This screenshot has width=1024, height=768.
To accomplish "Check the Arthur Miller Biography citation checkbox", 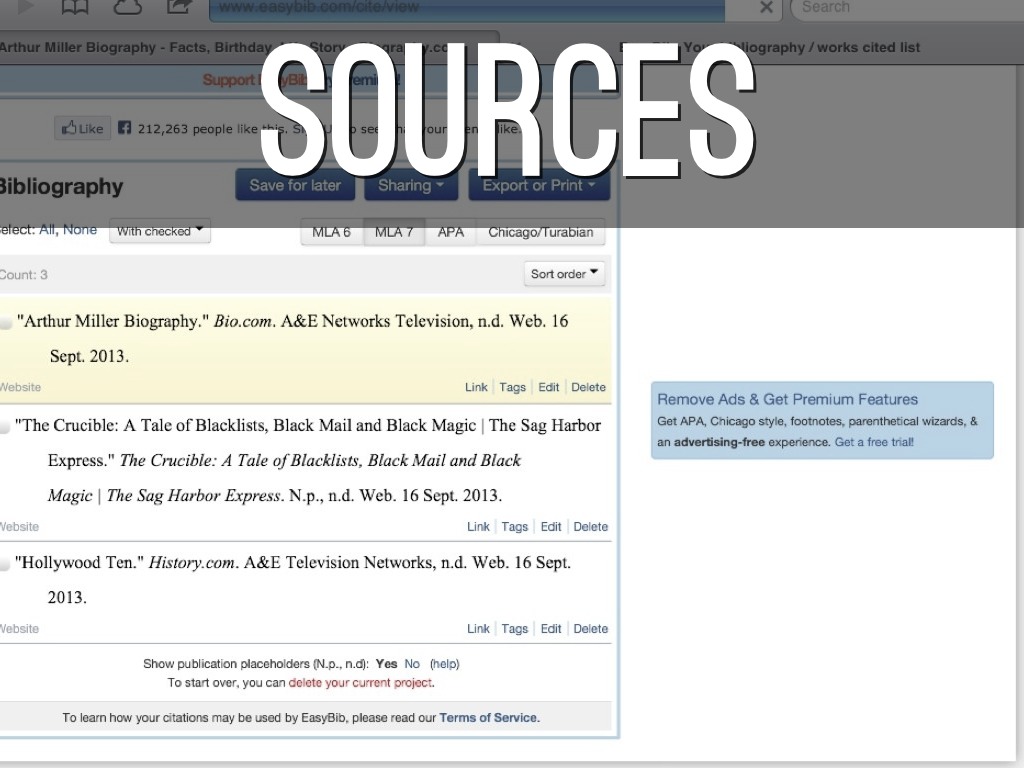I will (5, 323).
